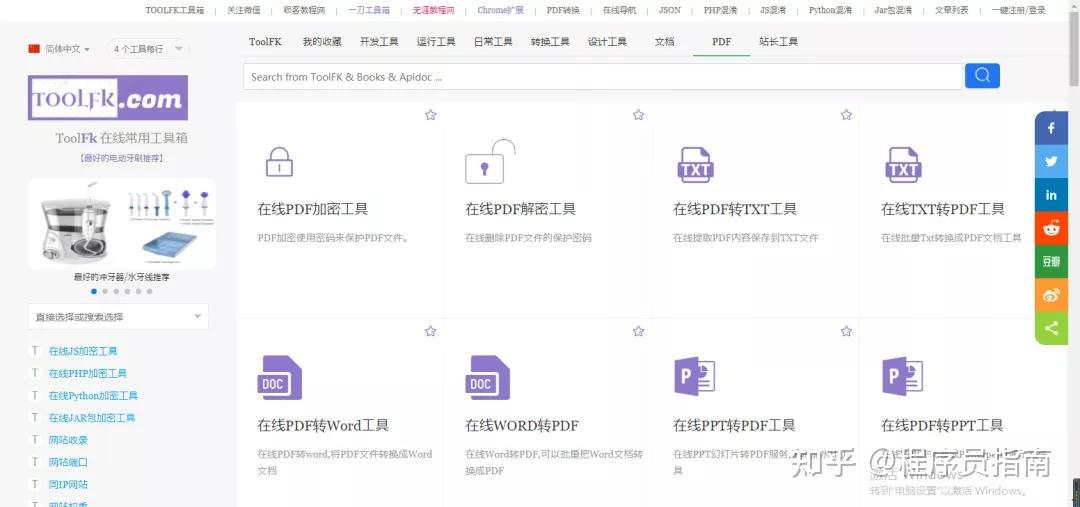
Task: Star the 在线PDF转TXT工具 card
Action: click(846, 115)
